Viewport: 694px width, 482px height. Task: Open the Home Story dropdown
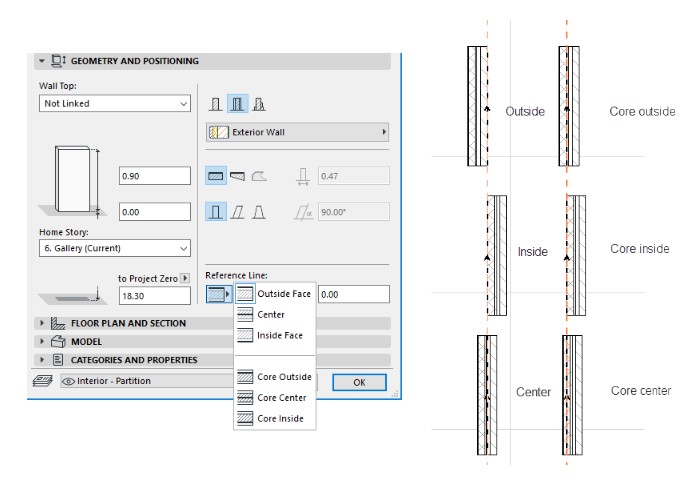113,247
